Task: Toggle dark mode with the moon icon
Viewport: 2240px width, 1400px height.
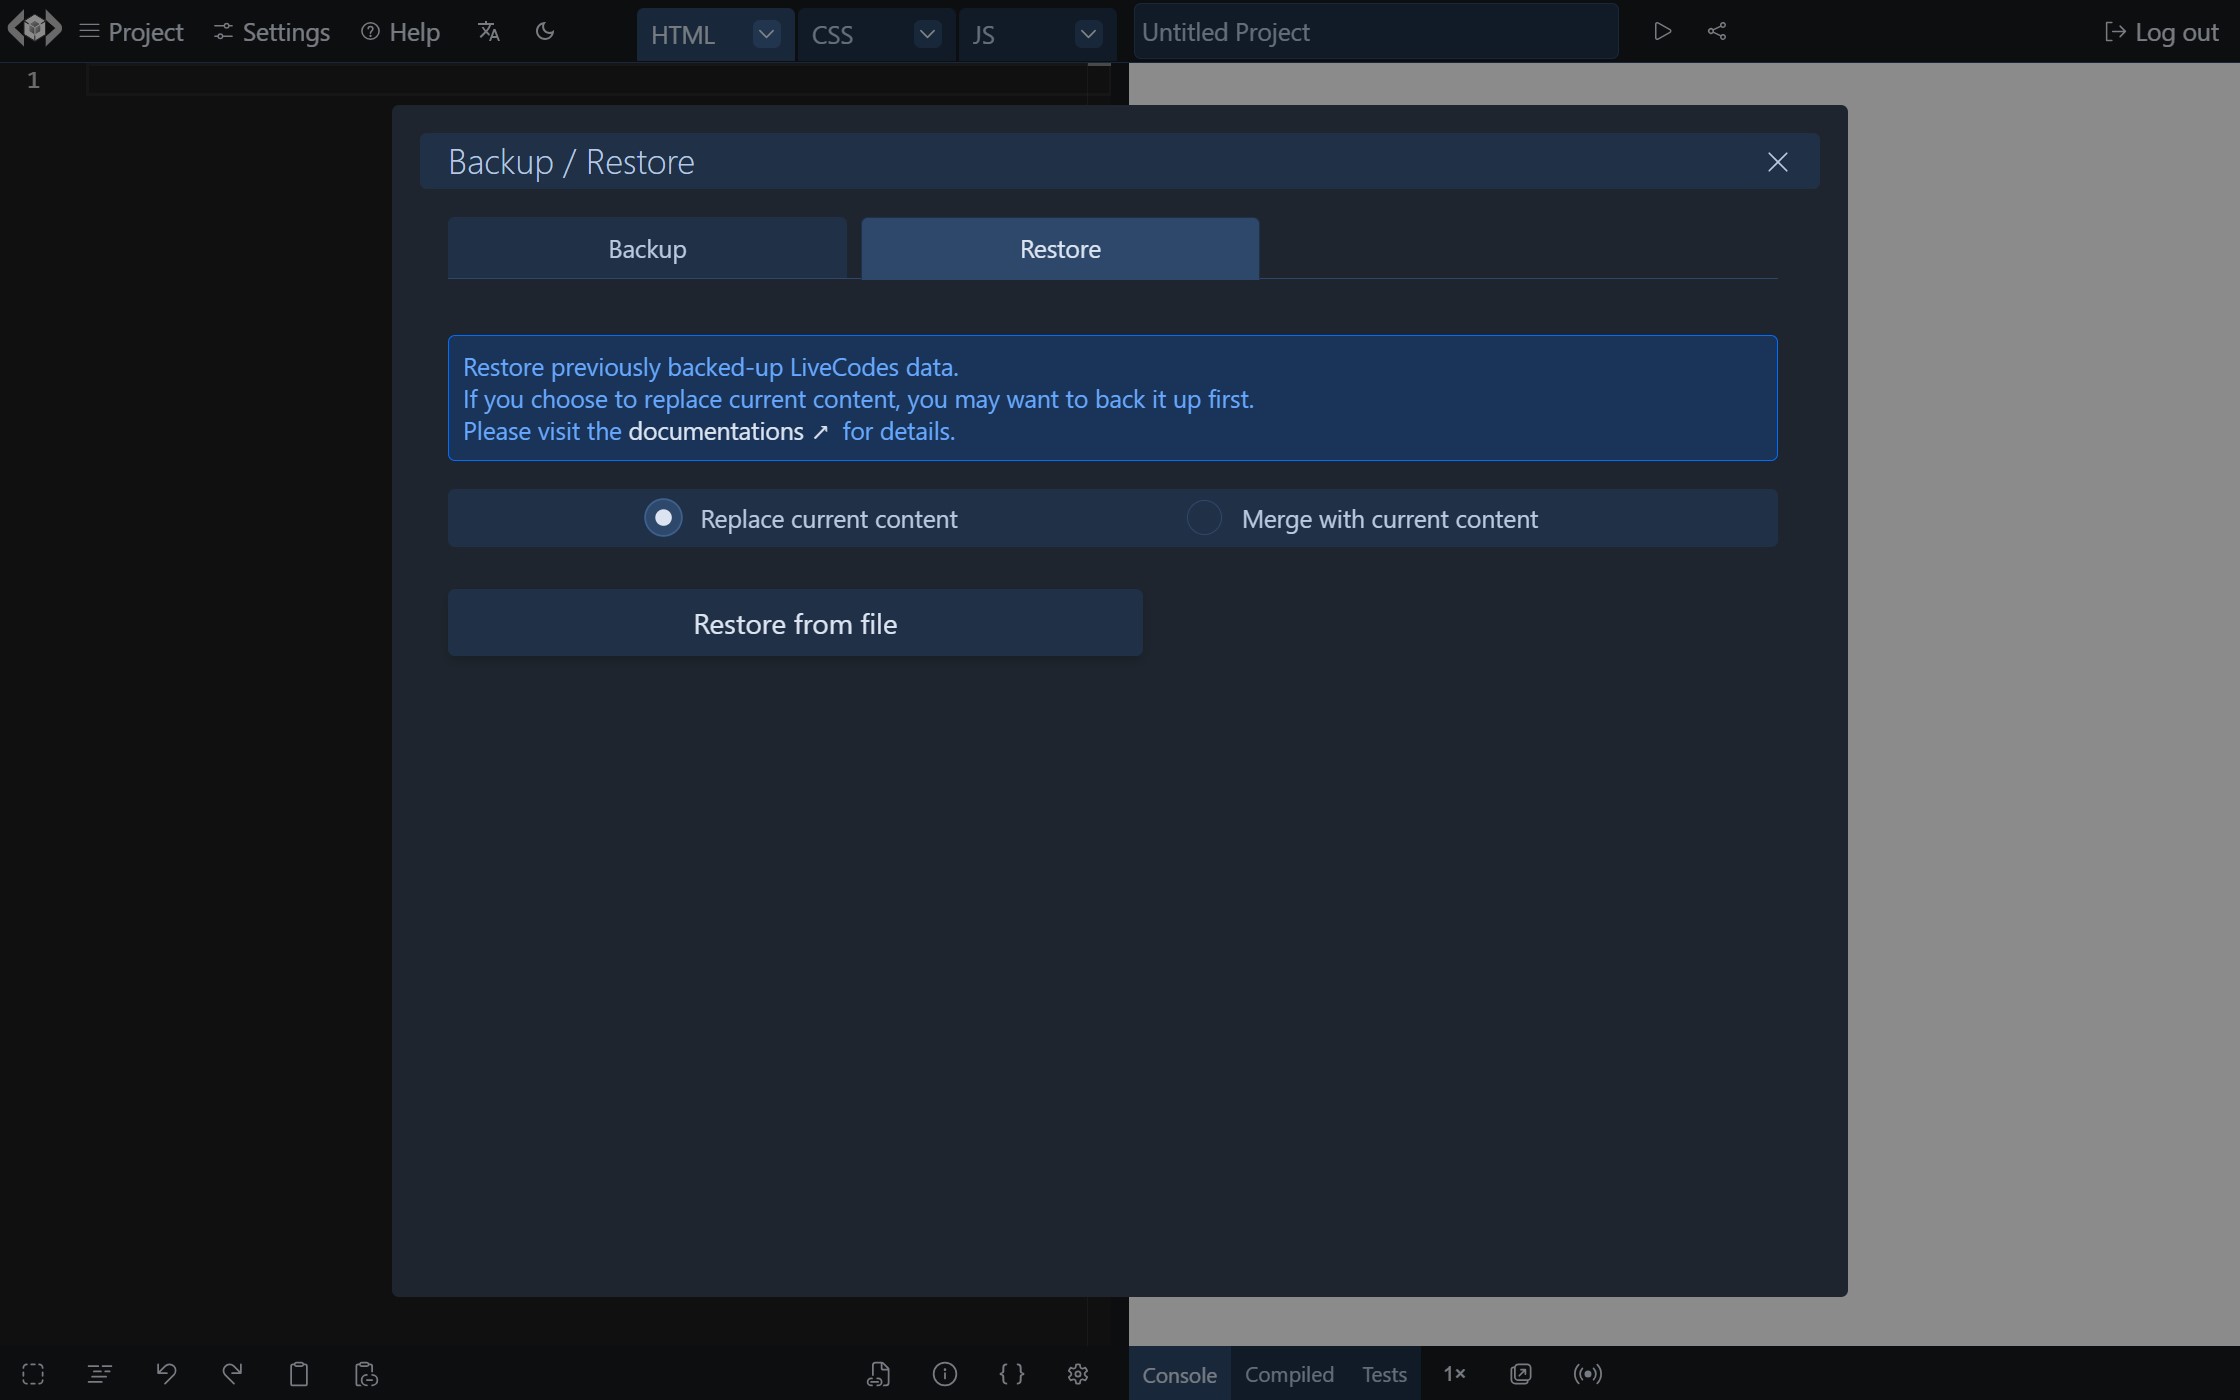Action: tap(544, 31)
